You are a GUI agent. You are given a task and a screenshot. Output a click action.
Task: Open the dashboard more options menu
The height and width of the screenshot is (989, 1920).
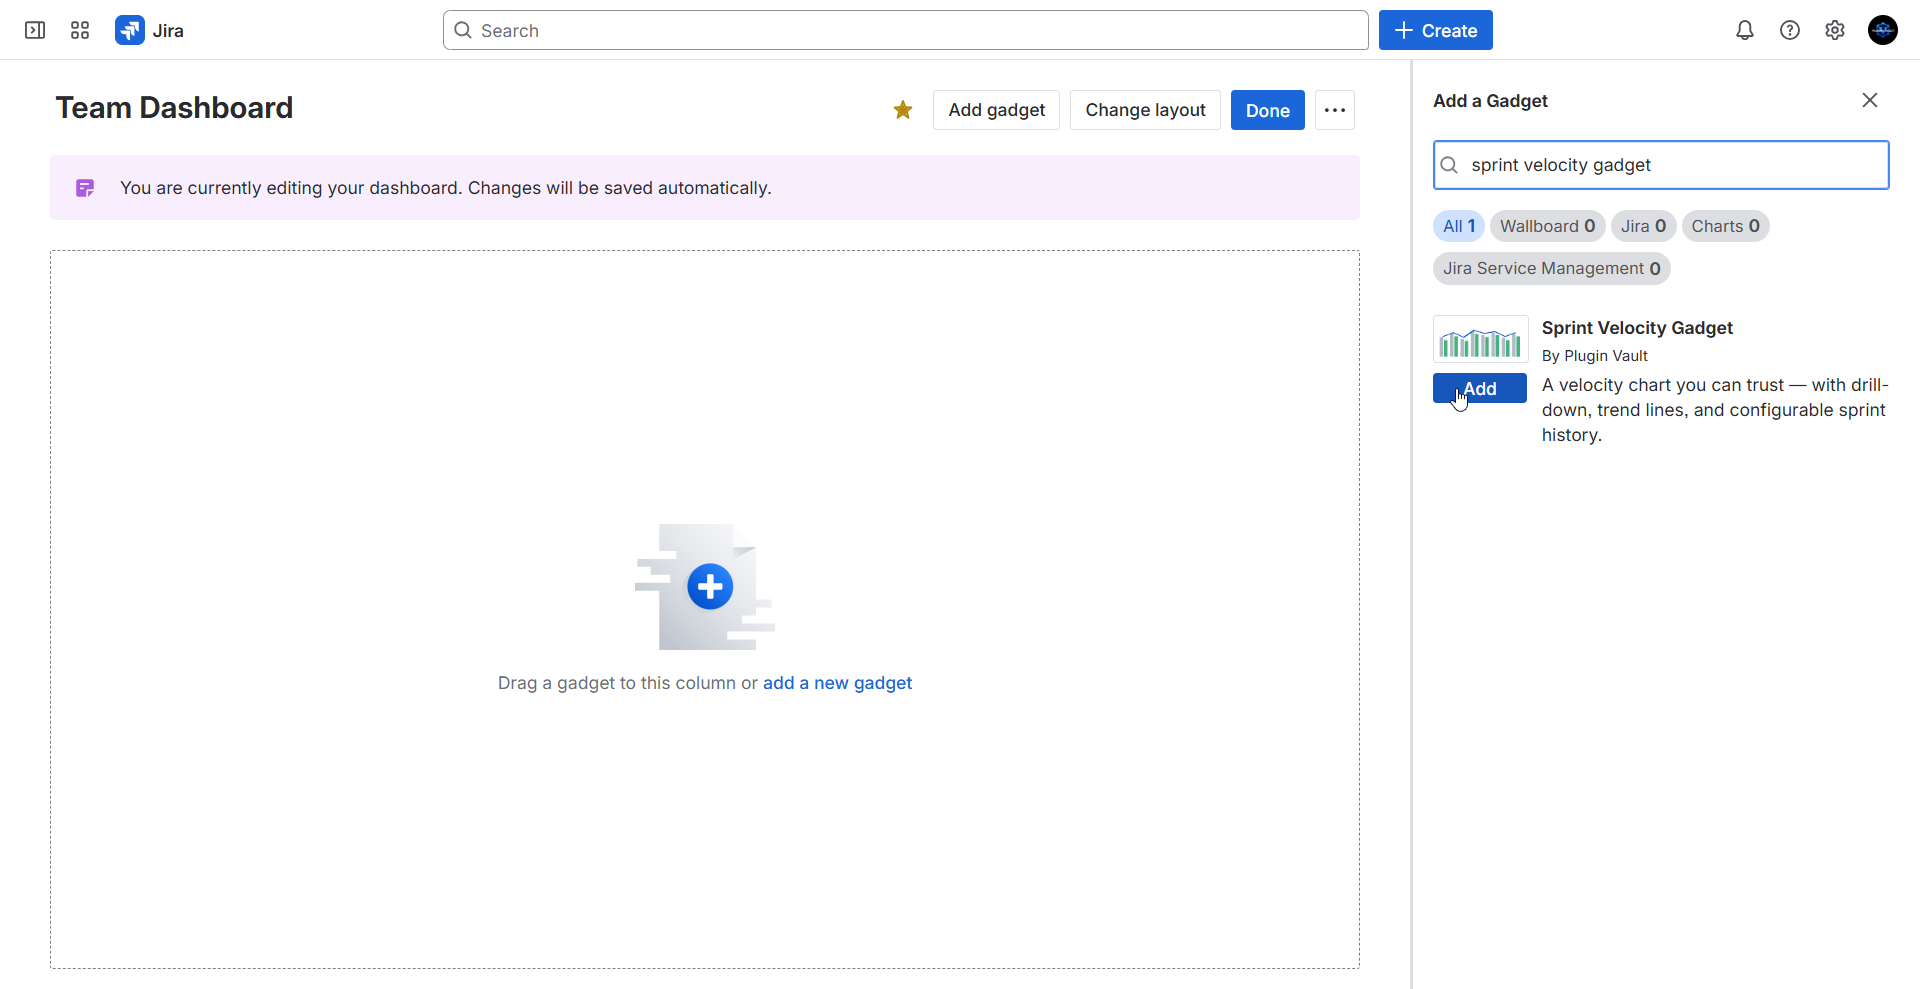[1335, 110]
